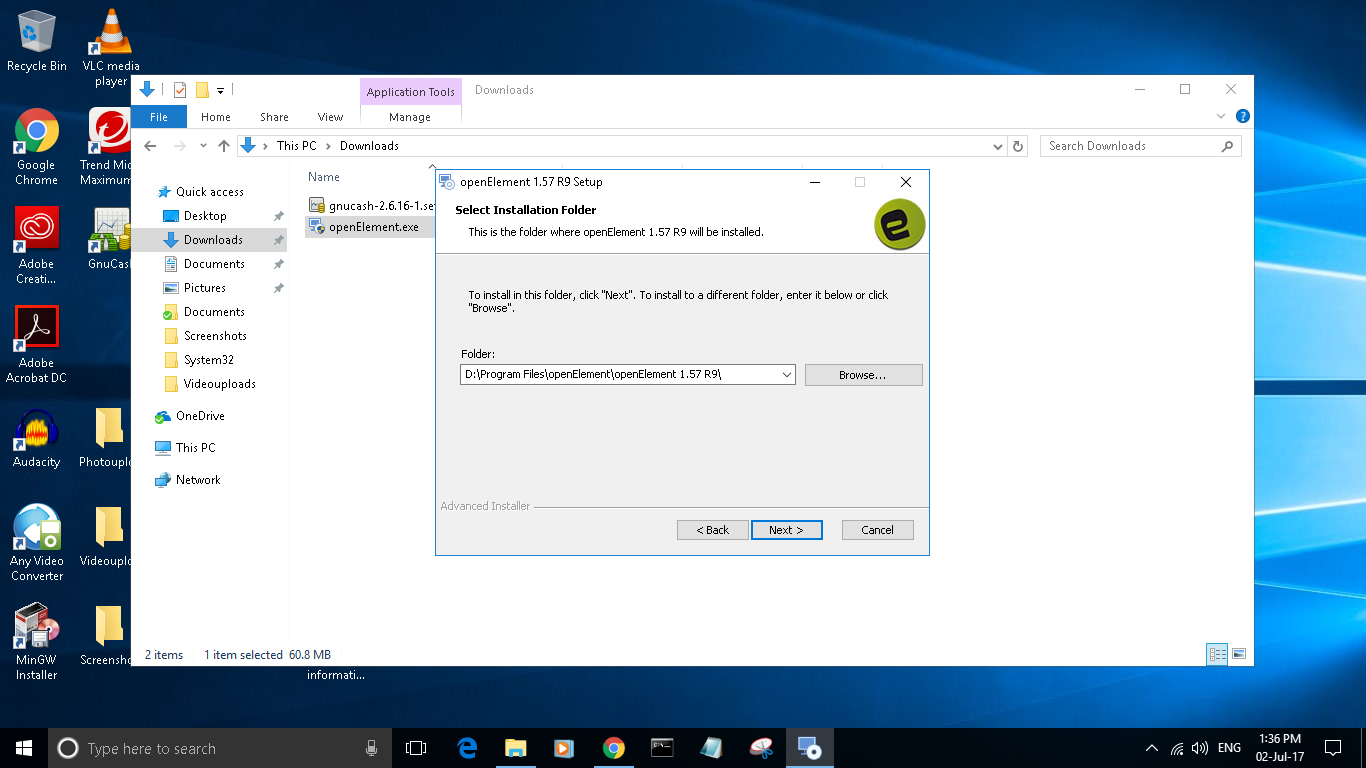Select Network in navigation pane
The height and width of the screenshot is (768, 1366).
tap(197, 480)
